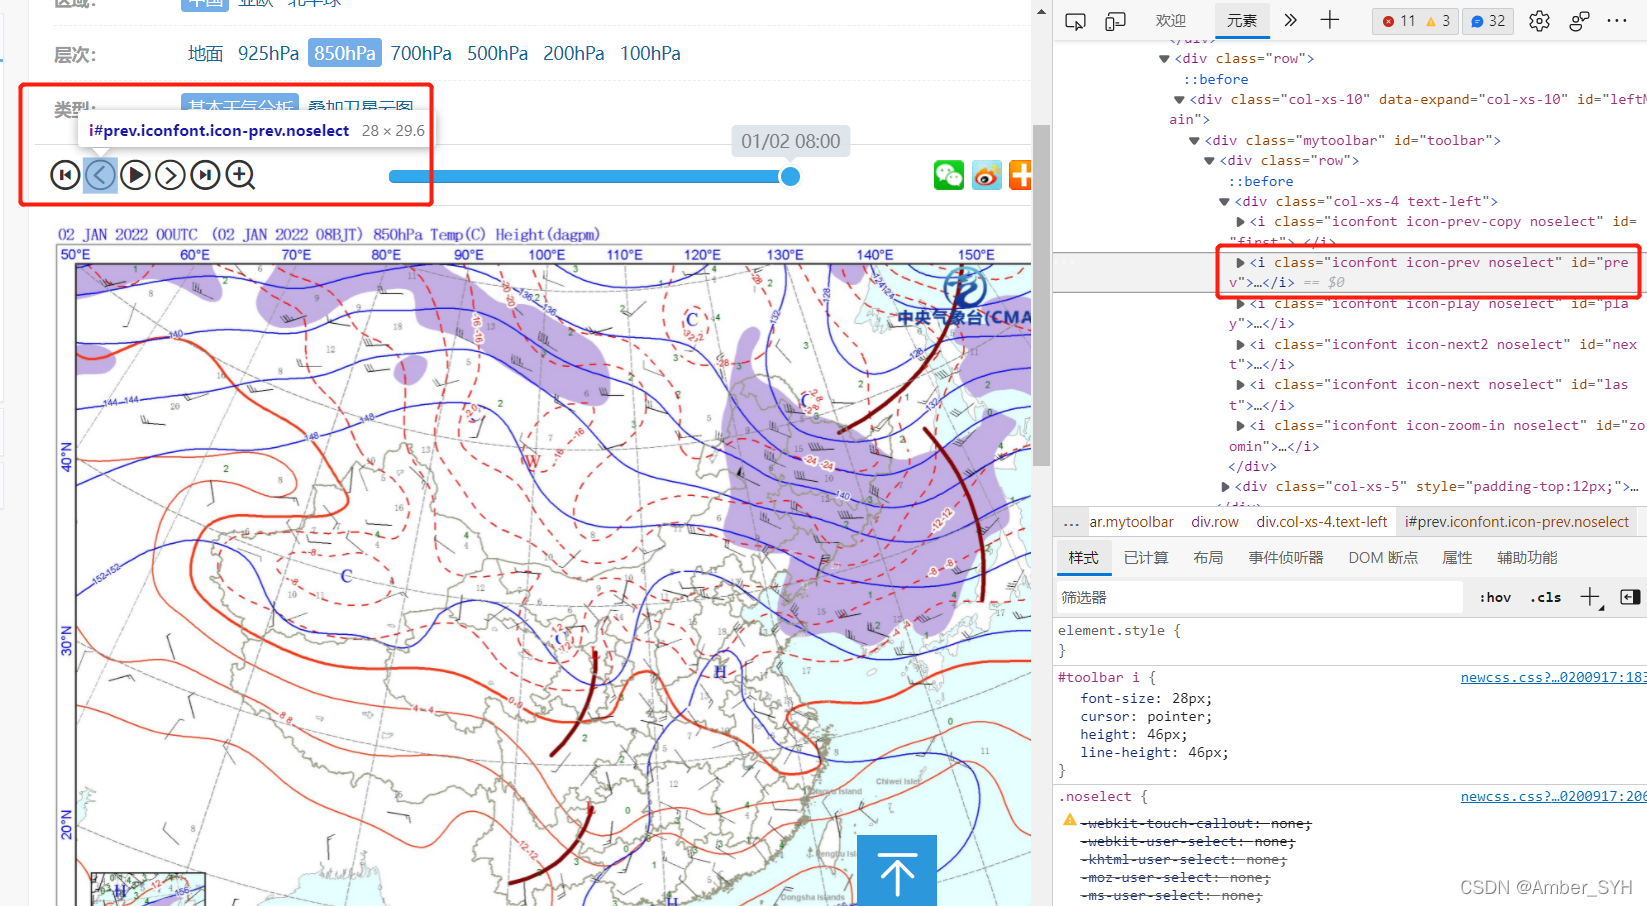
Task: Toggle computed styles sidebar icon
Action: [x=1630, y=597]
